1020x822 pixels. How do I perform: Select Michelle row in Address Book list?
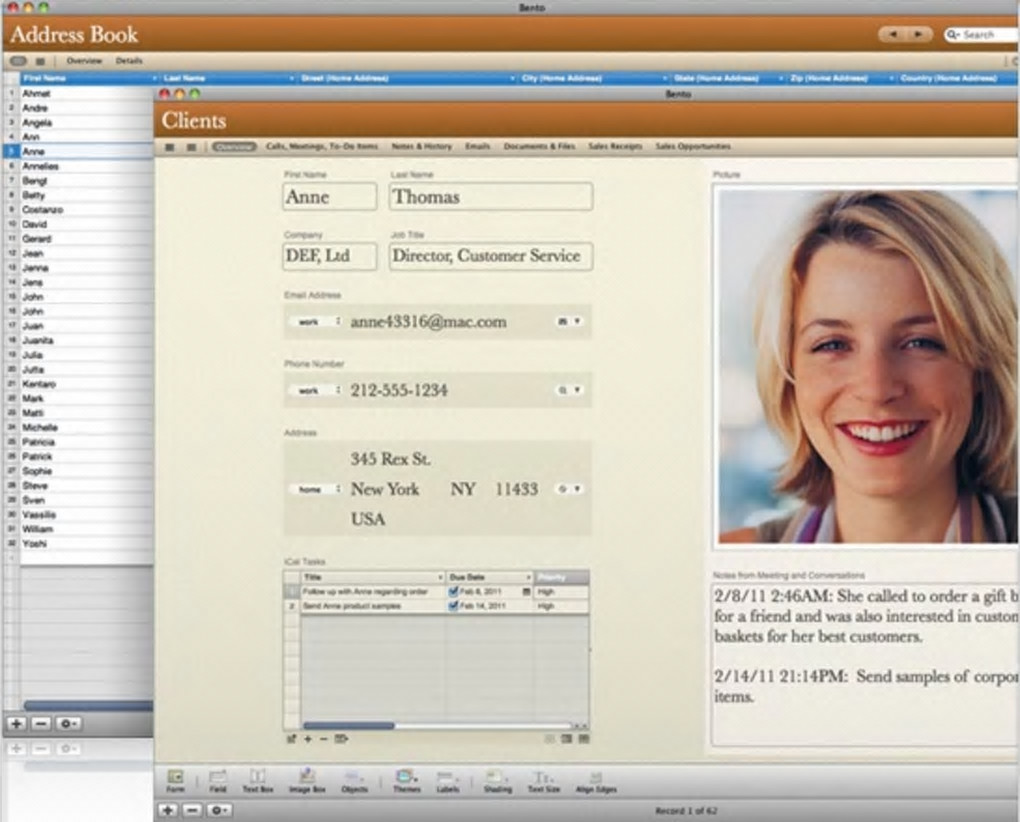tap(78, 428)
